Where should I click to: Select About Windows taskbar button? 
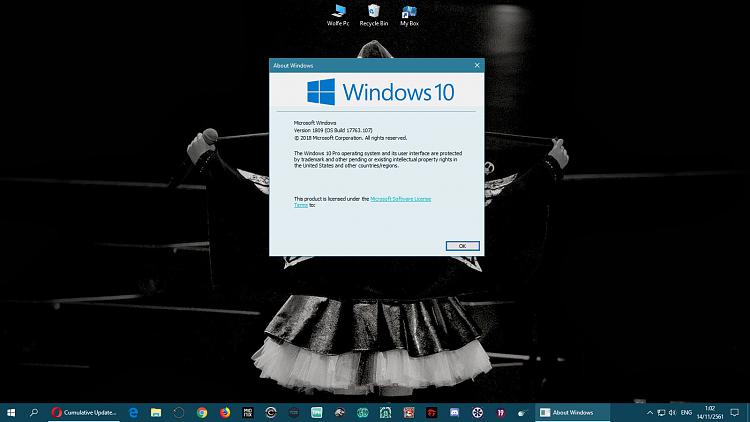coord(573,412)
